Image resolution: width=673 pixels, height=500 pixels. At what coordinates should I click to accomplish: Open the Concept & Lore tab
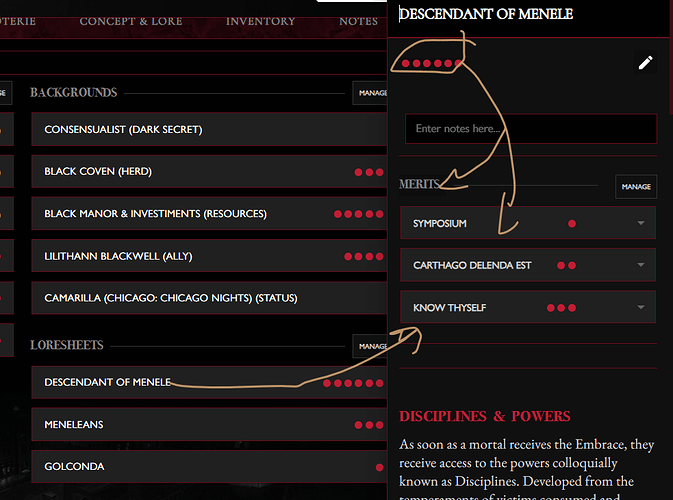click(x=131, y=21)
